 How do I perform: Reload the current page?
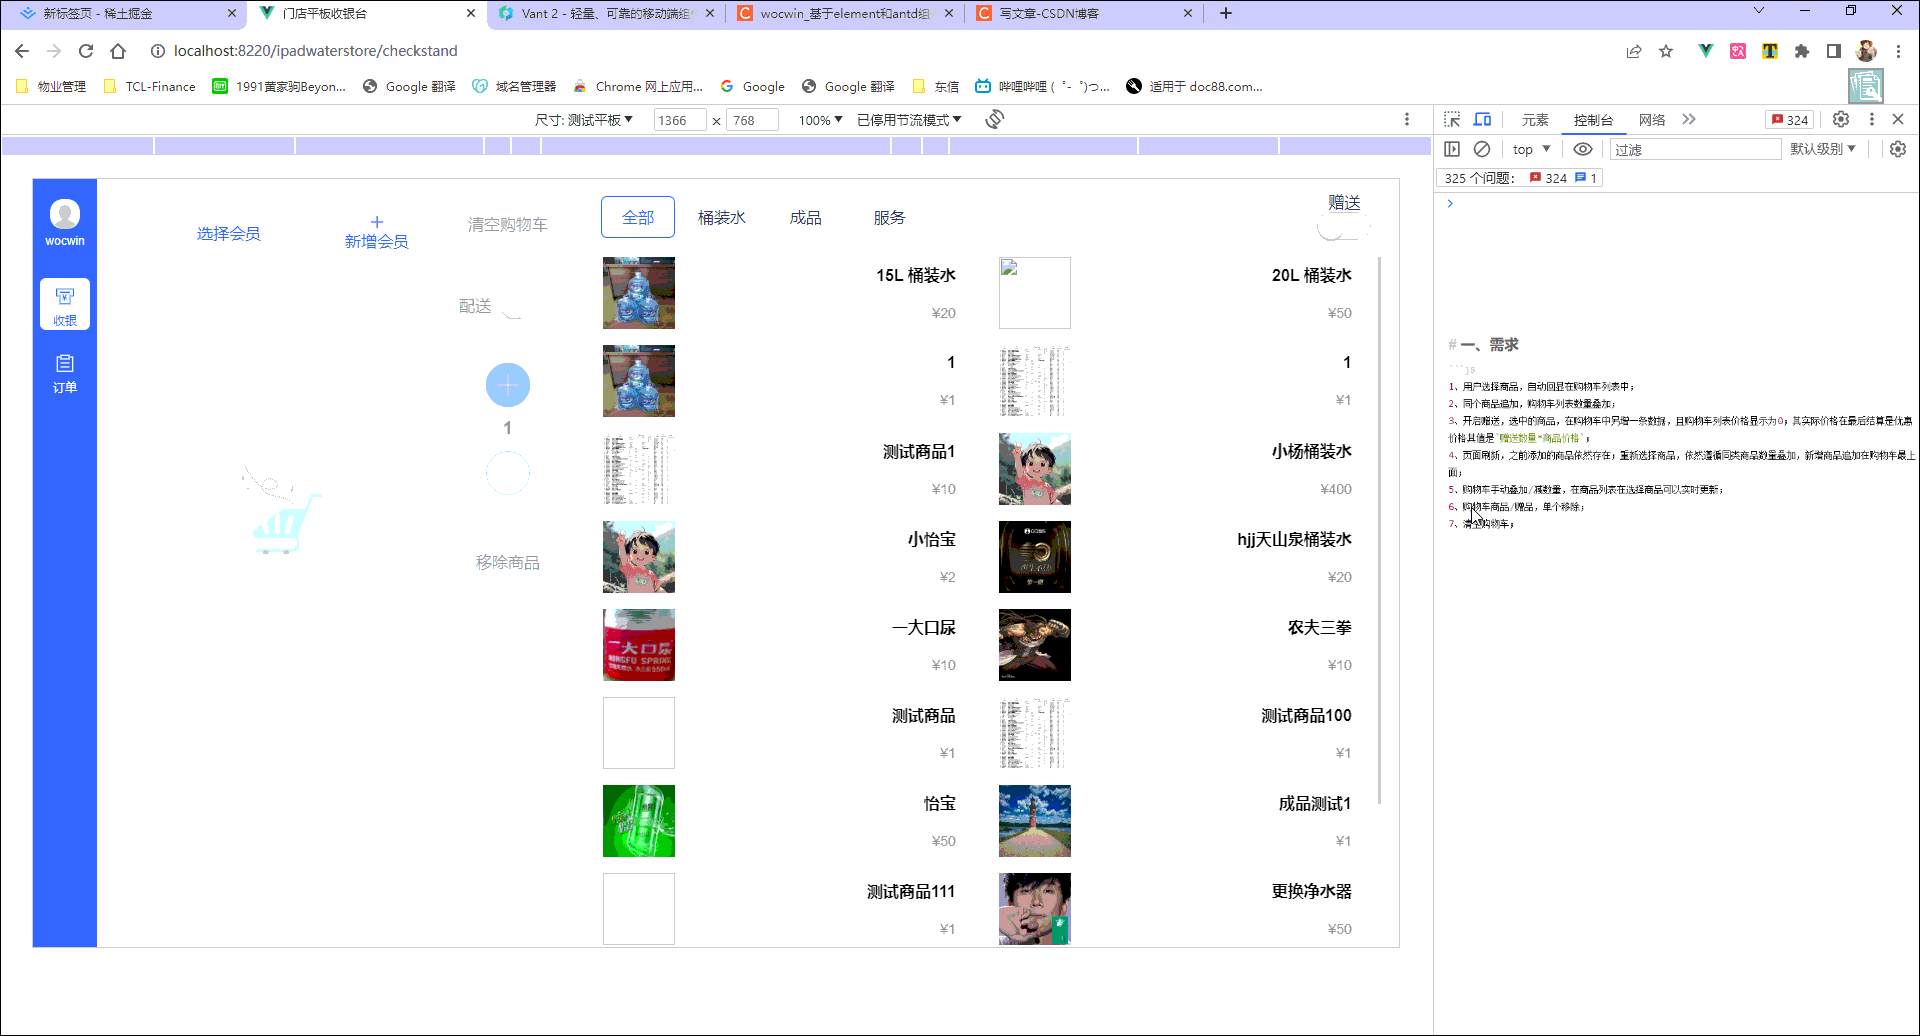click(86, 51)
